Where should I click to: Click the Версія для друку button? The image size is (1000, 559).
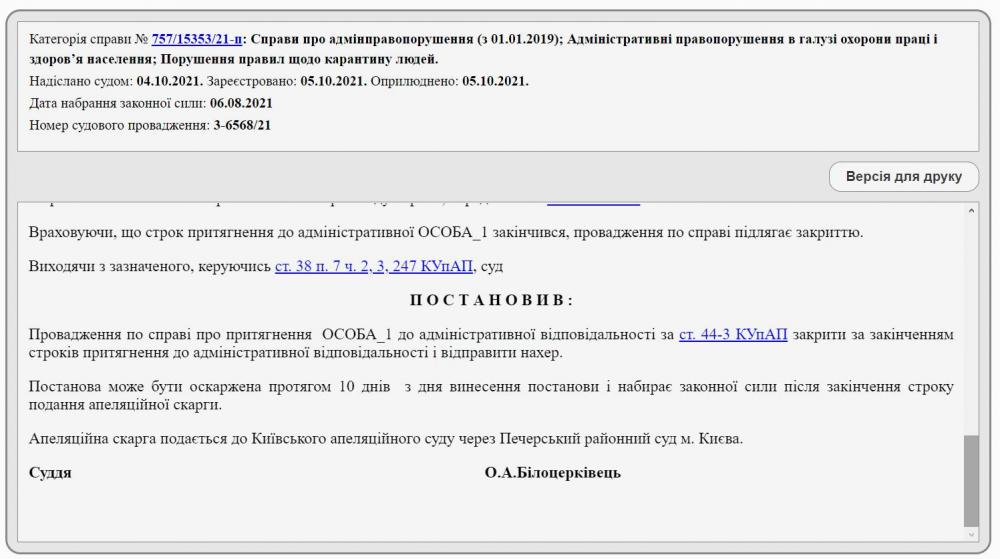(903, 177)
